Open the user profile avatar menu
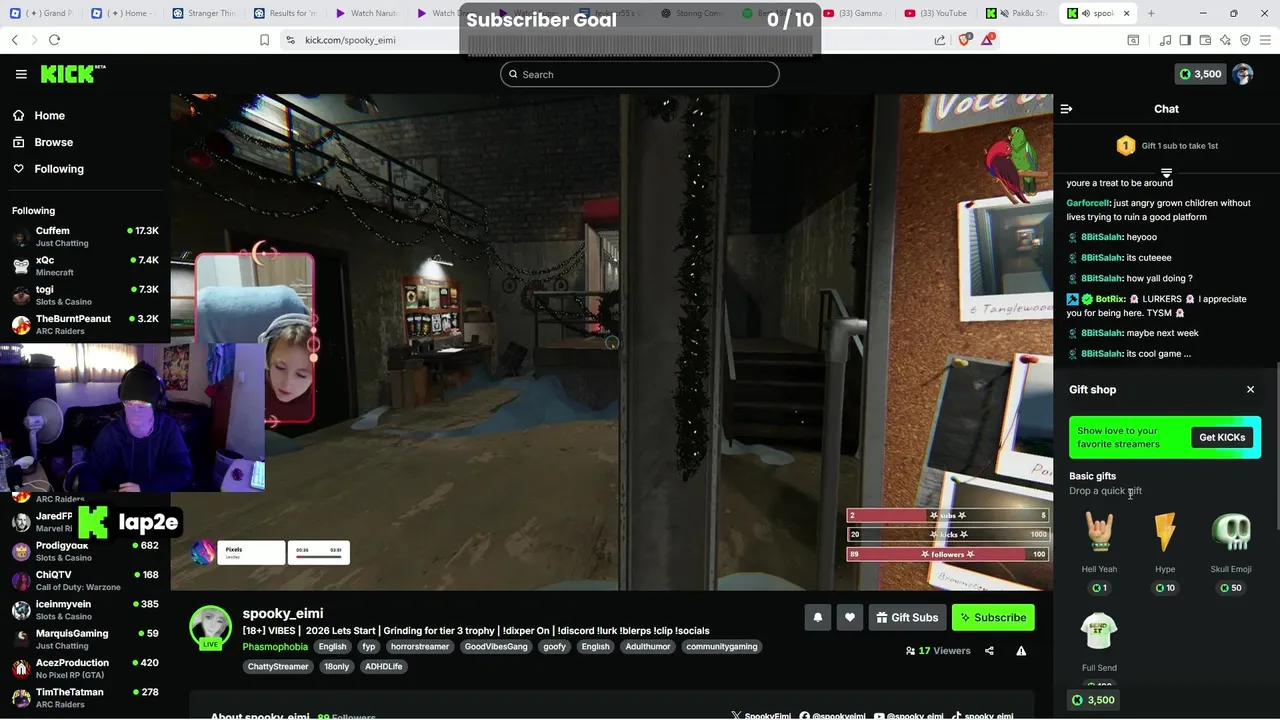Viewport: 1280px width, 720px height. click(x=1243, y=74)
